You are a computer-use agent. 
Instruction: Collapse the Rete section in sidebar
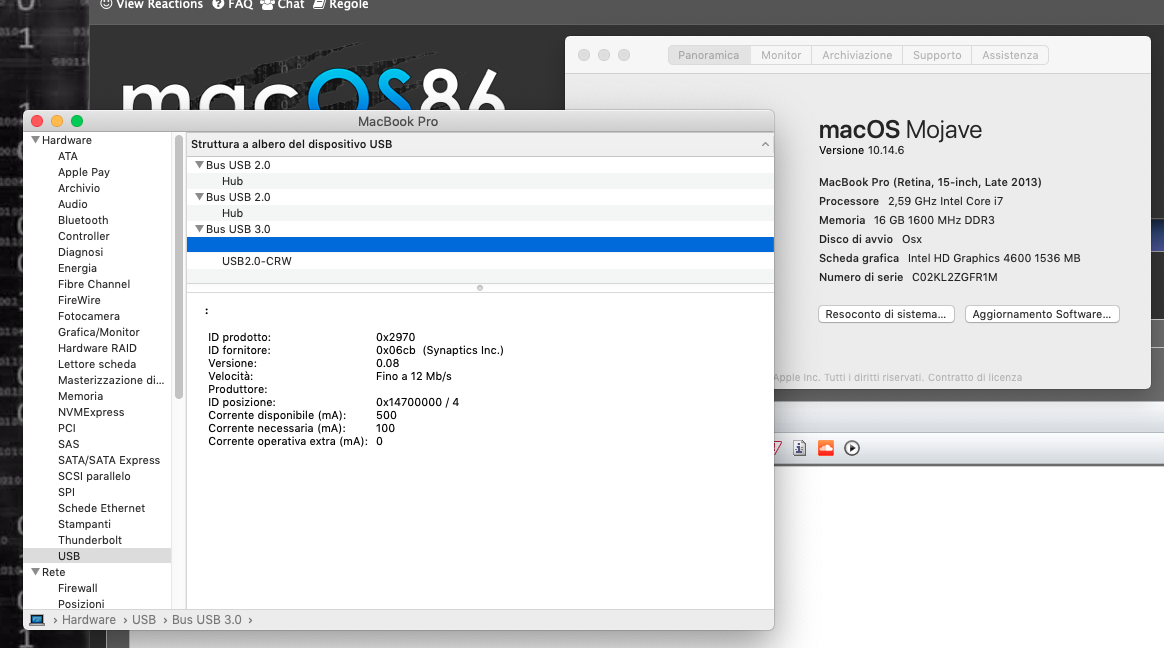(x=35, y=572)
